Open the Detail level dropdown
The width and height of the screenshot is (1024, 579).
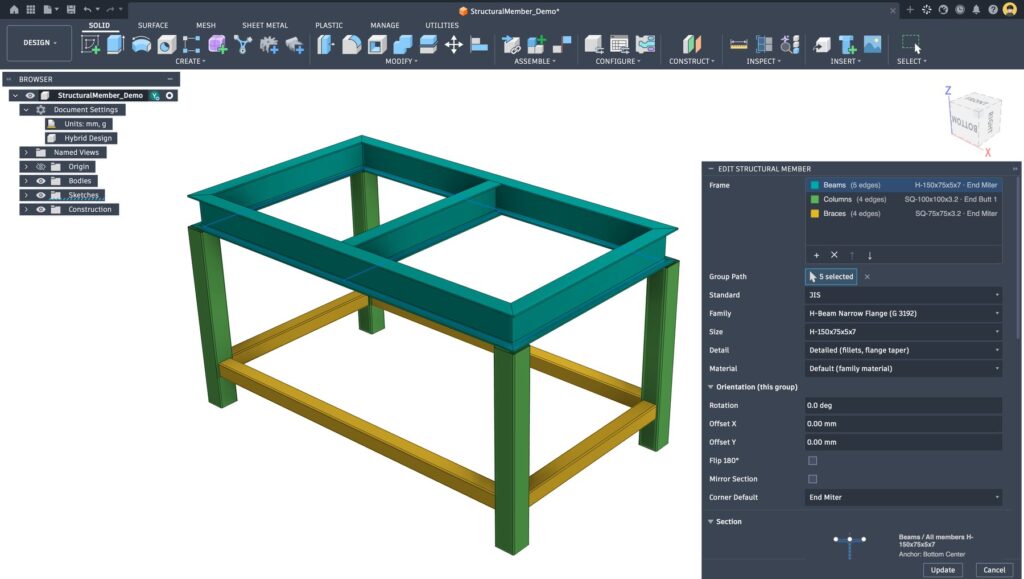click(x=903, y=350)
